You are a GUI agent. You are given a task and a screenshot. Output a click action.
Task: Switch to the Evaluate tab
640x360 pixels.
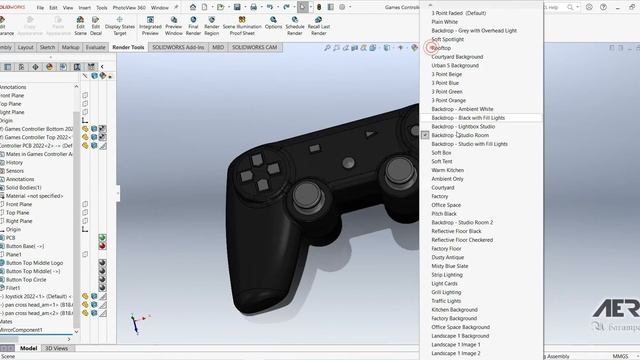(96, 47)
